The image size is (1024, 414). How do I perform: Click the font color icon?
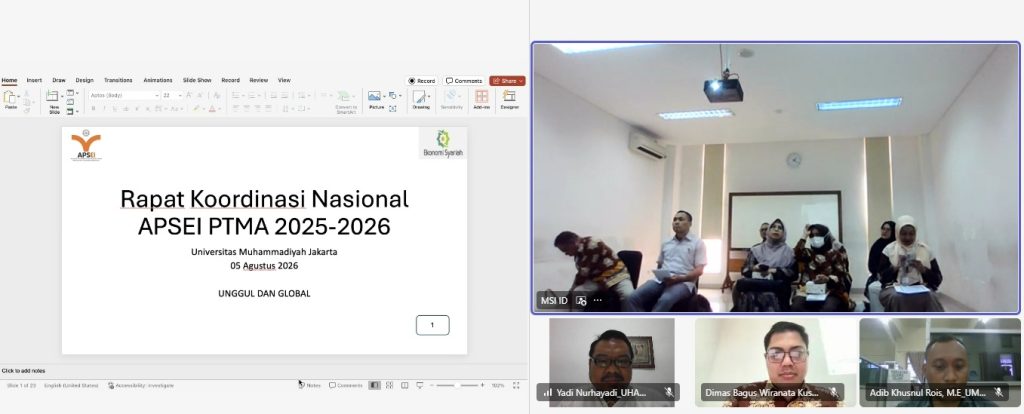pos(212,108)
